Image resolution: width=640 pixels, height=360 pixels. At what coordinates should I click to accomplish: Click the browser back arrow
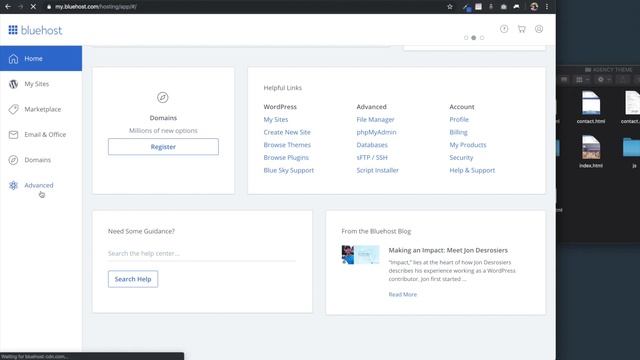[8, 7]
